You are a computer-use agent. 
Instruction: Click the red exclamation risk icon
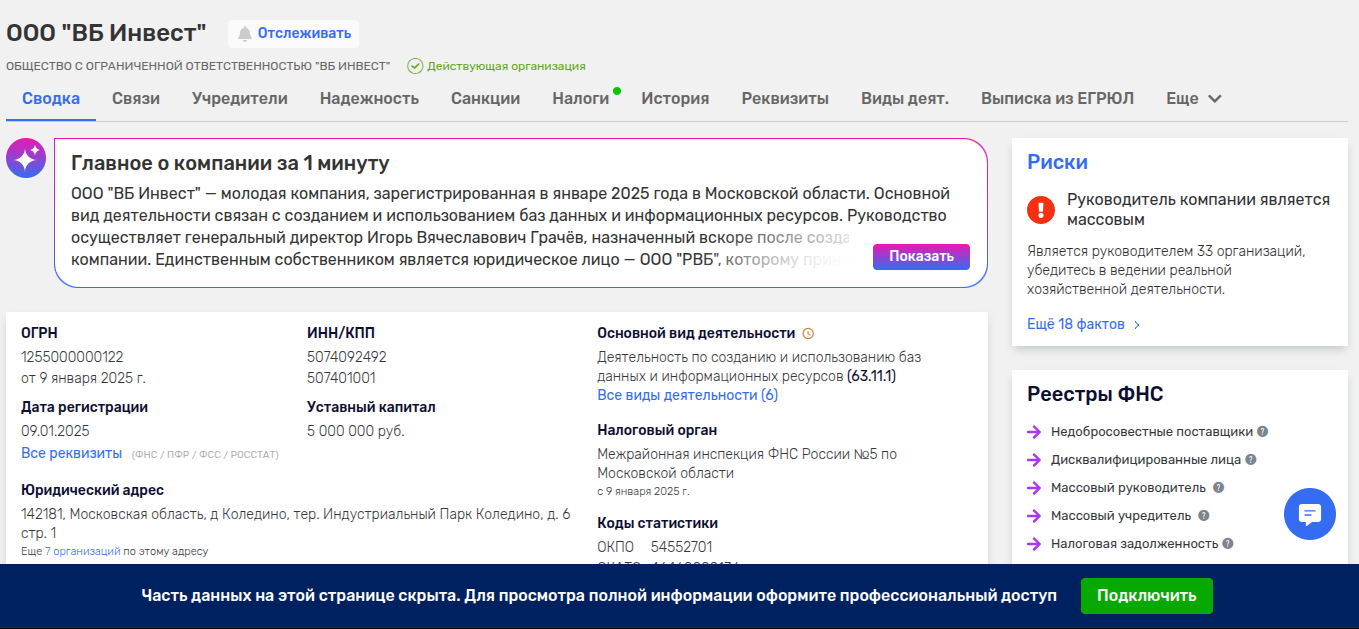point(1041,209)
